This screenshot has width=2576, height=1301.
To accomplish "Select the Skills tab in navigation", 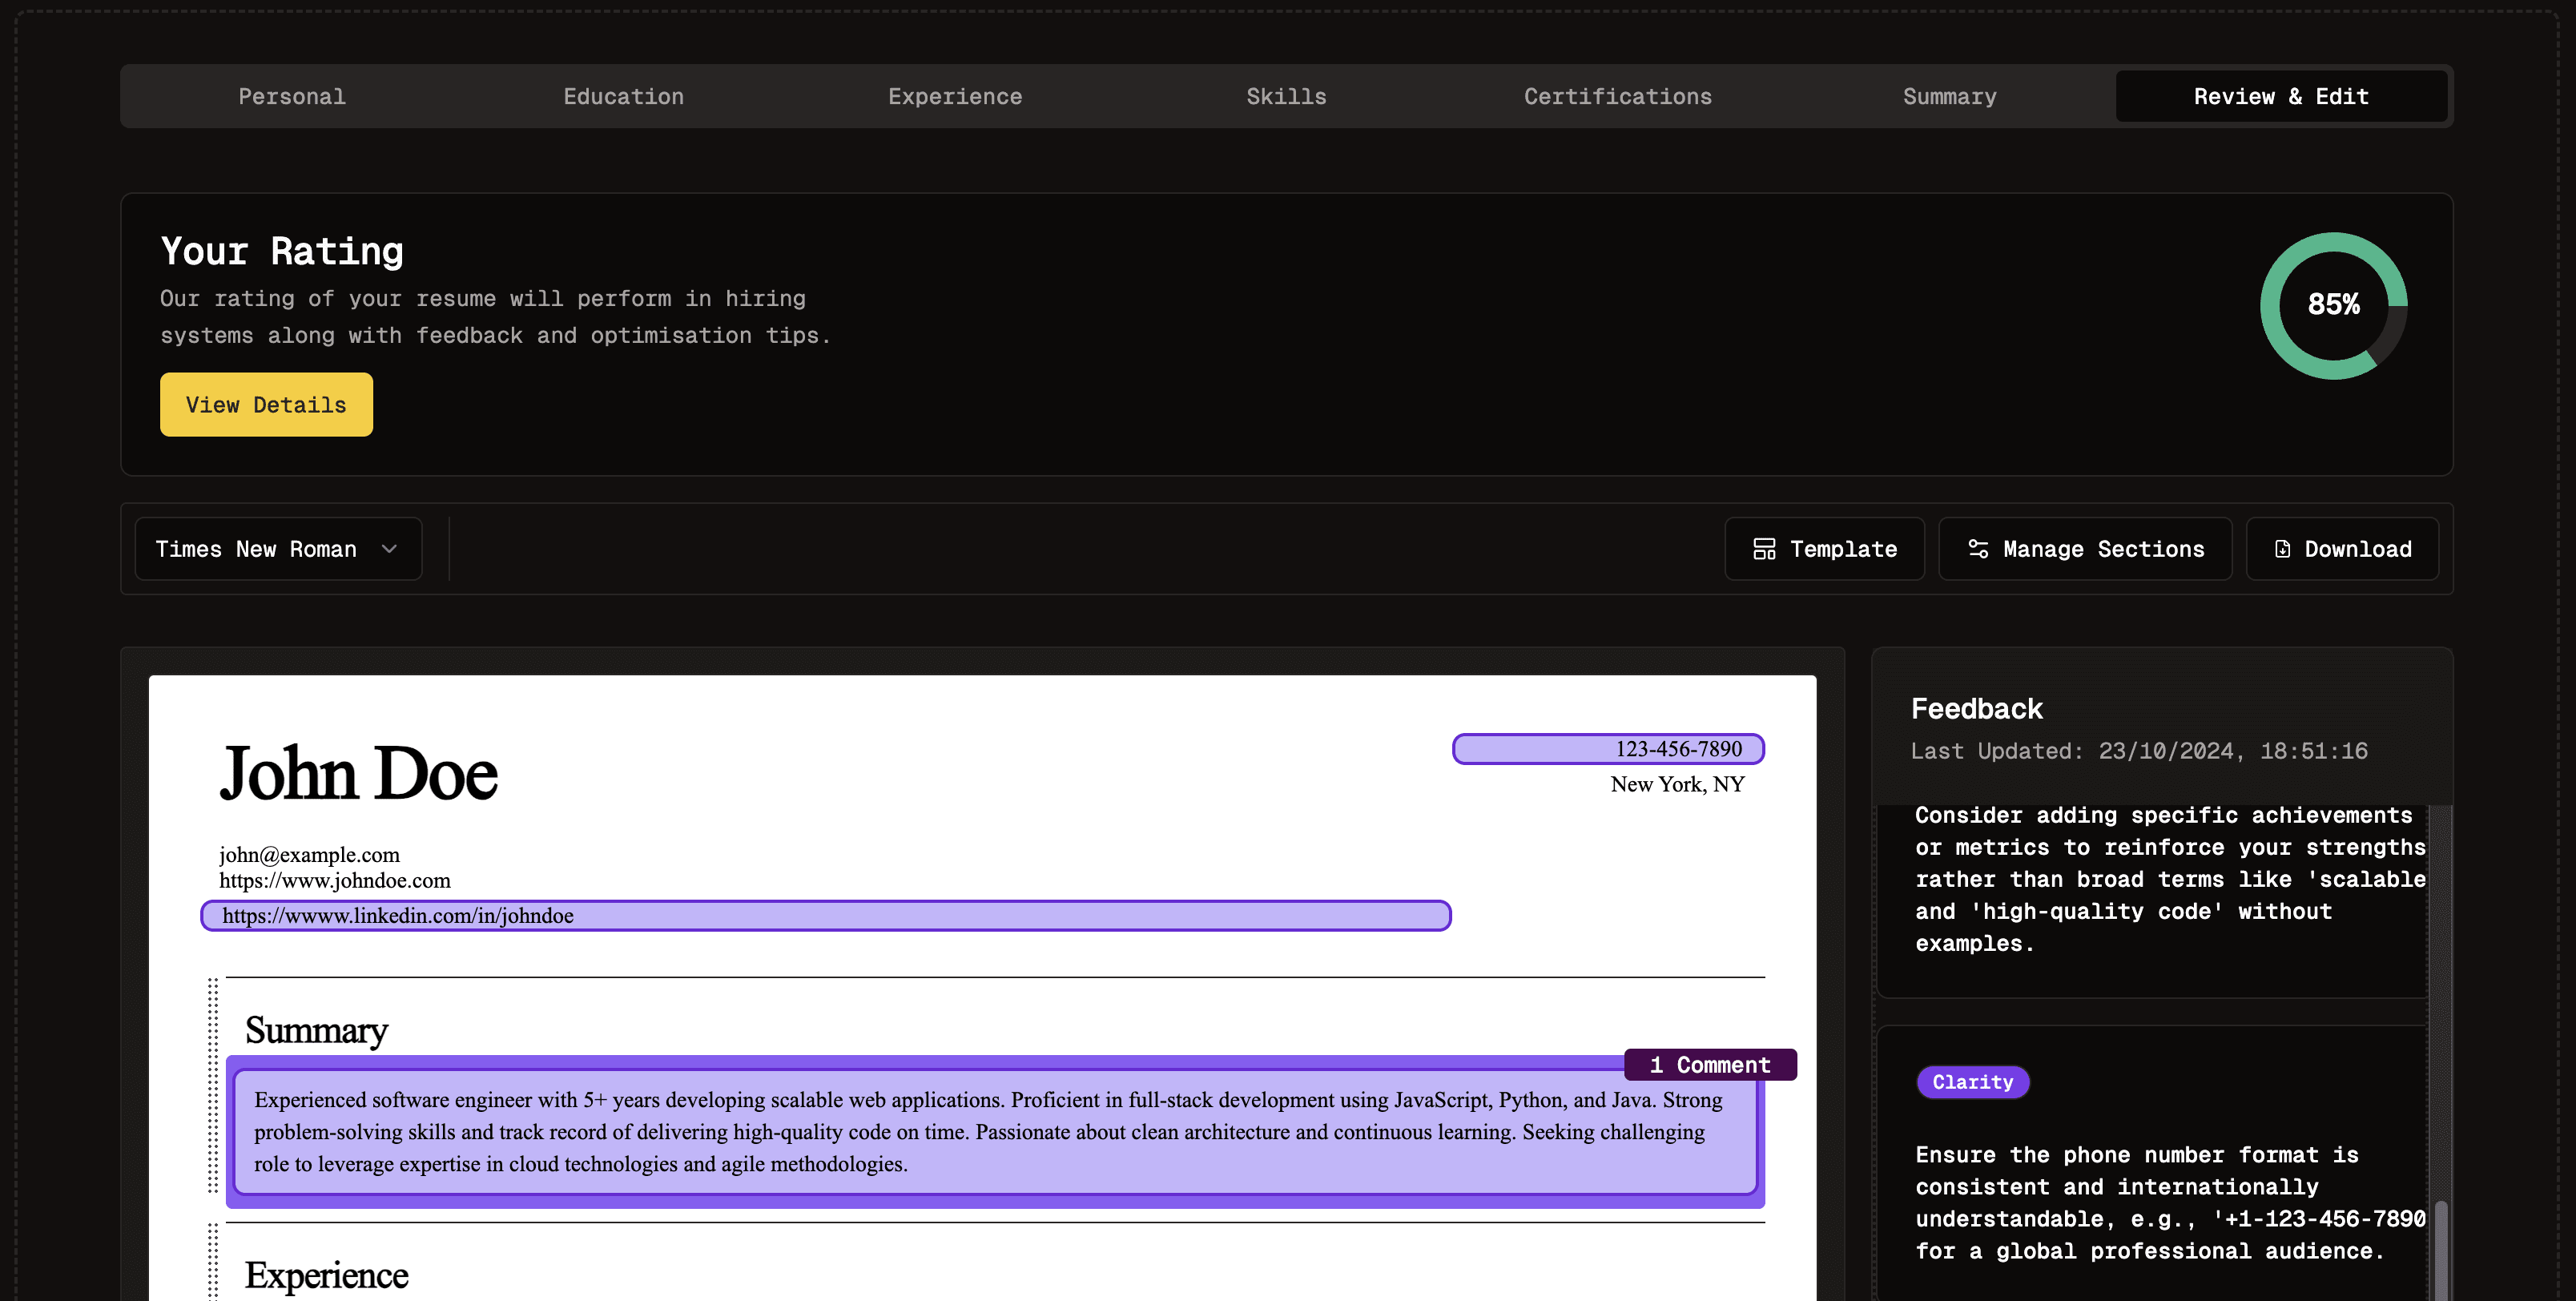I will [x=1287, y=96].
